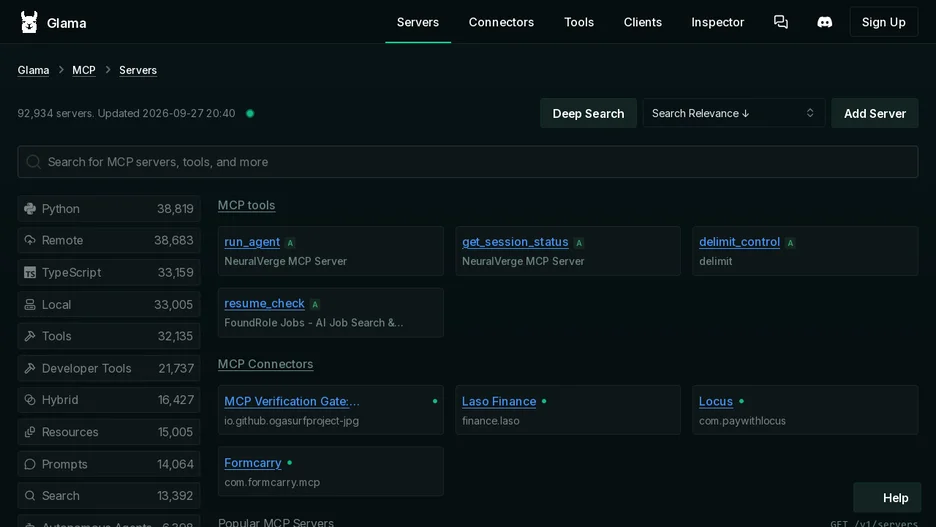Viewport: 936px width, 527px height.
Task: Switch to the Servers tab
Action: coord(418,22)
